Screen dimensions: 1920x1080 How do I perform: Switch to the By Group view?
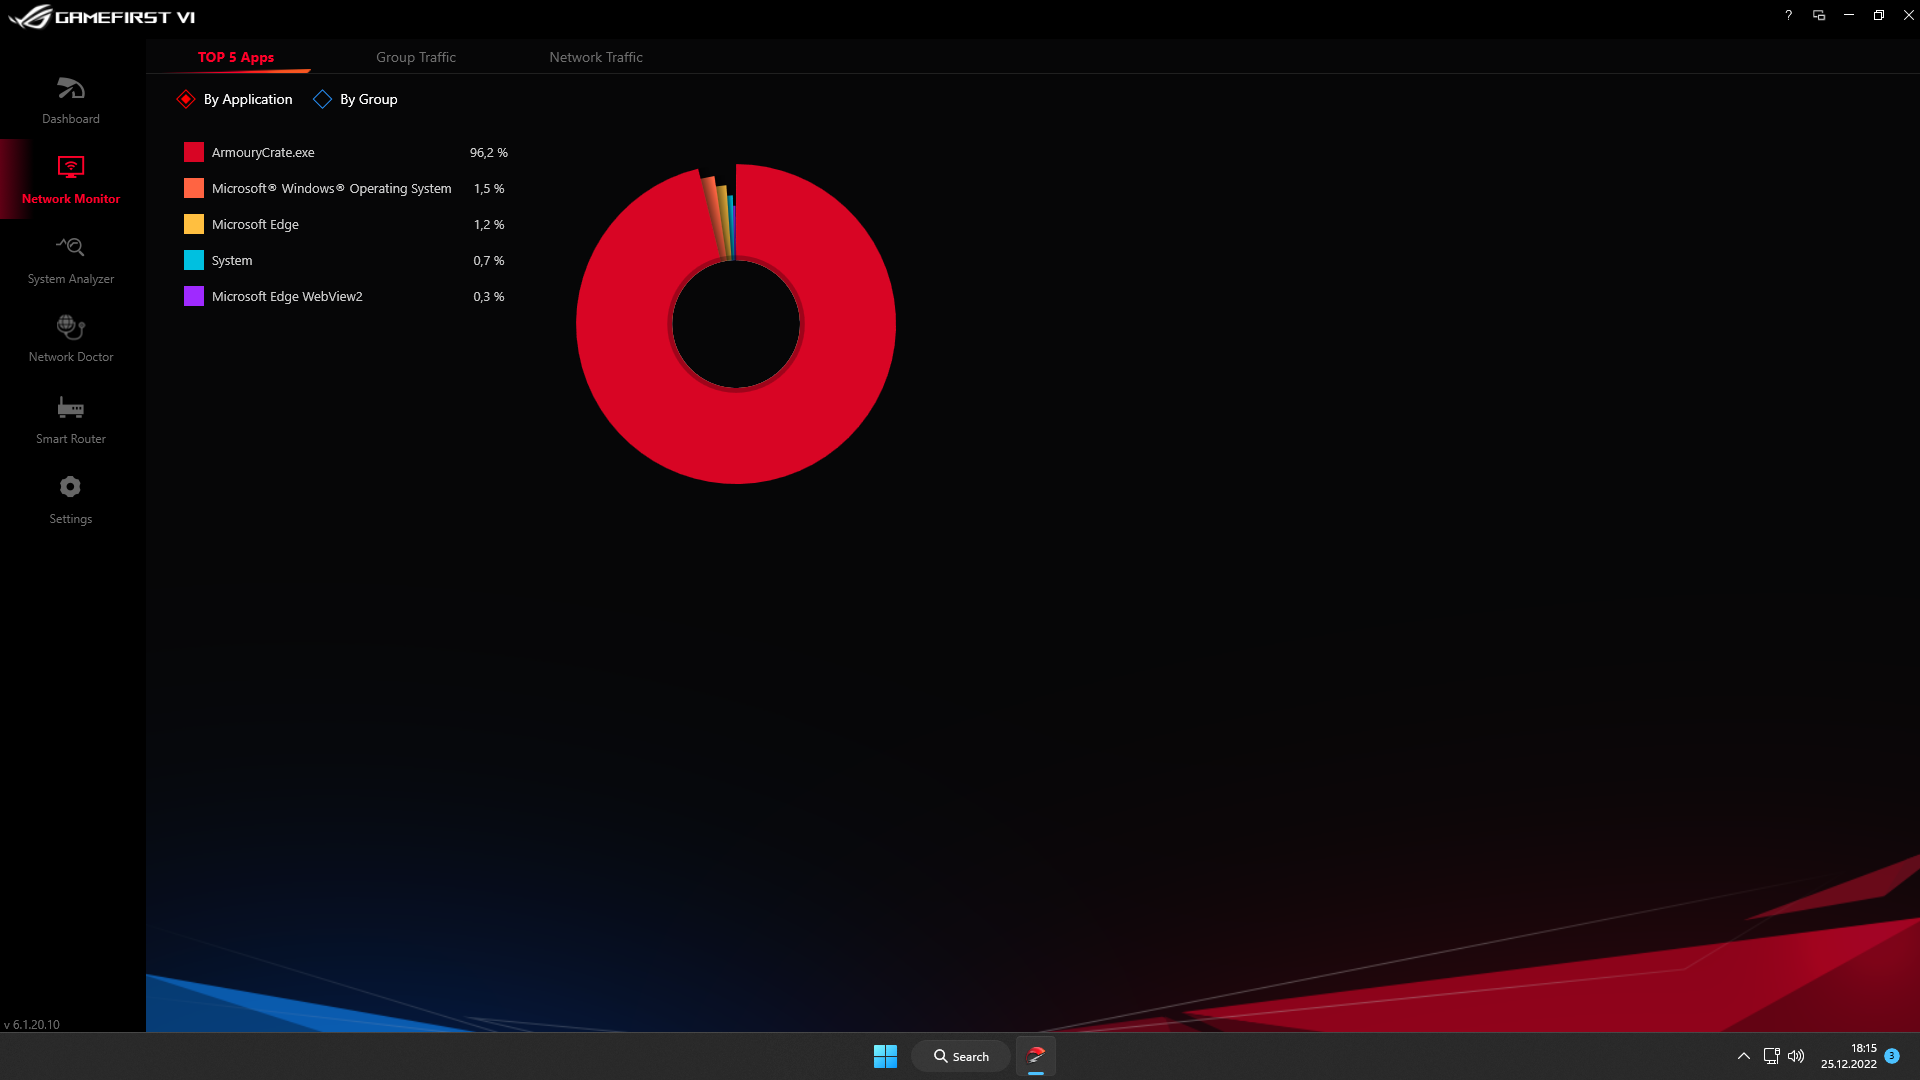355,99
